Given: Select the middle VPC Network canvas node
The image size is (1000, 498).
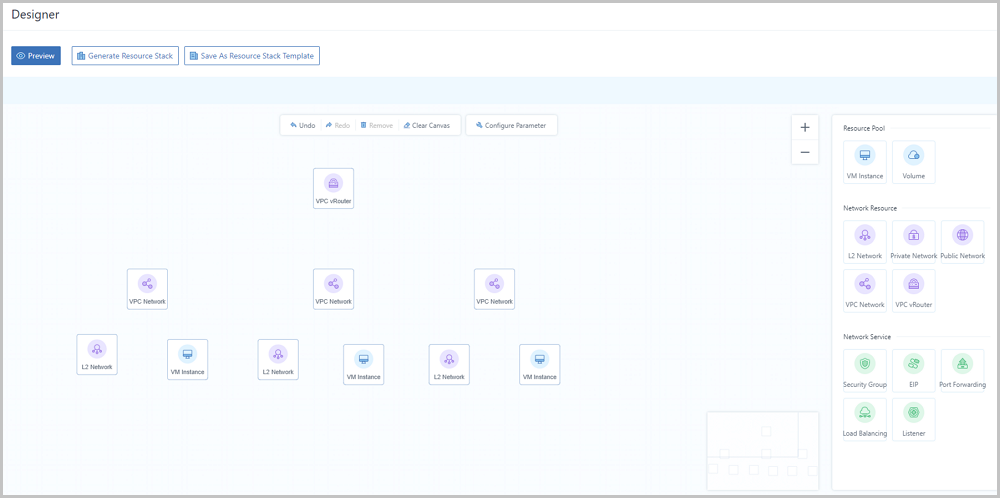Looking at the screenshot, I should (334, 289).
